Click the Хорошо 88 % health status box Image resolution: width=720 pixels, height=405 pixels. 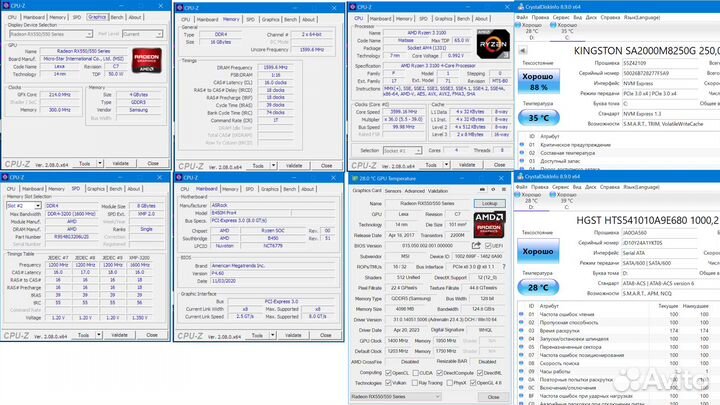539,81
